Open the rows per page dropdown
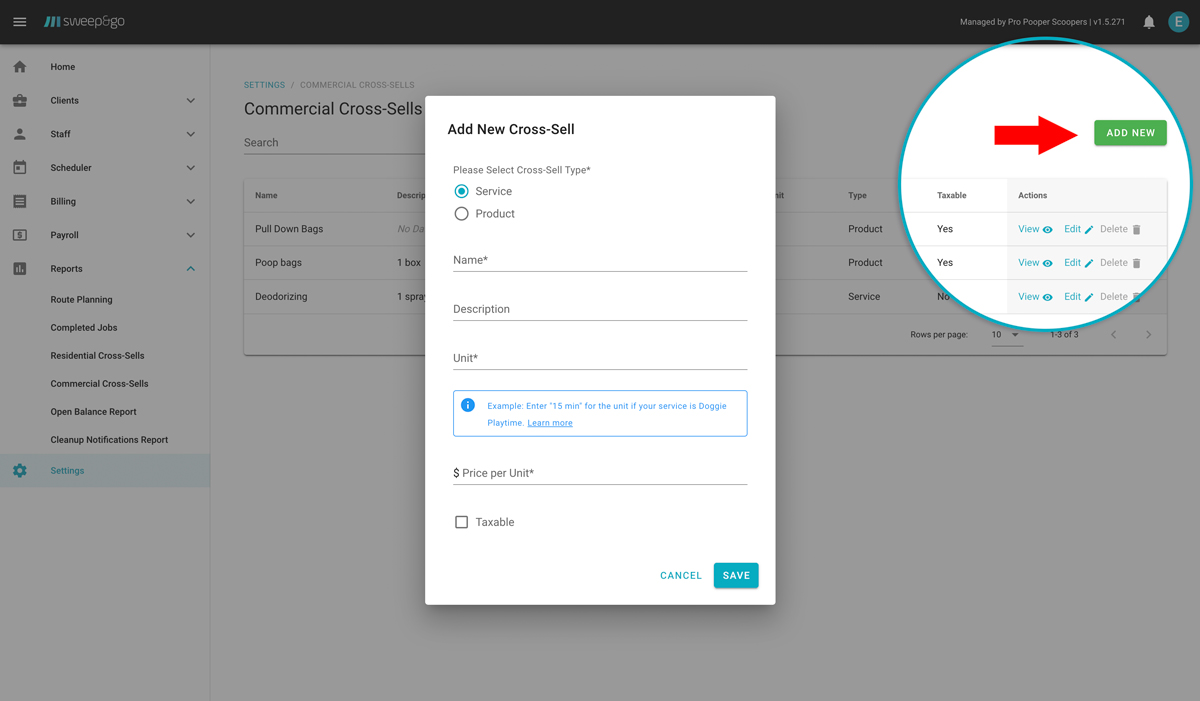Viewport: 1200px width, 701px height. click(x=1005, y=335)
